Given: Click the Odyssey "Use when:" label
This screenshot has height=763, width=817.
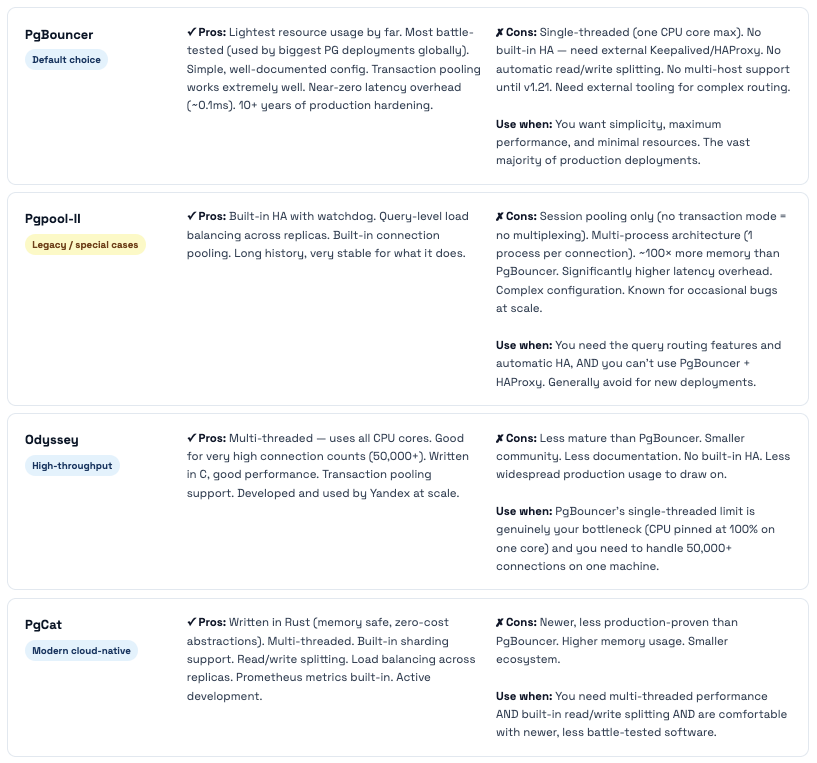Looking at the screenshot, I should point(523,511).
